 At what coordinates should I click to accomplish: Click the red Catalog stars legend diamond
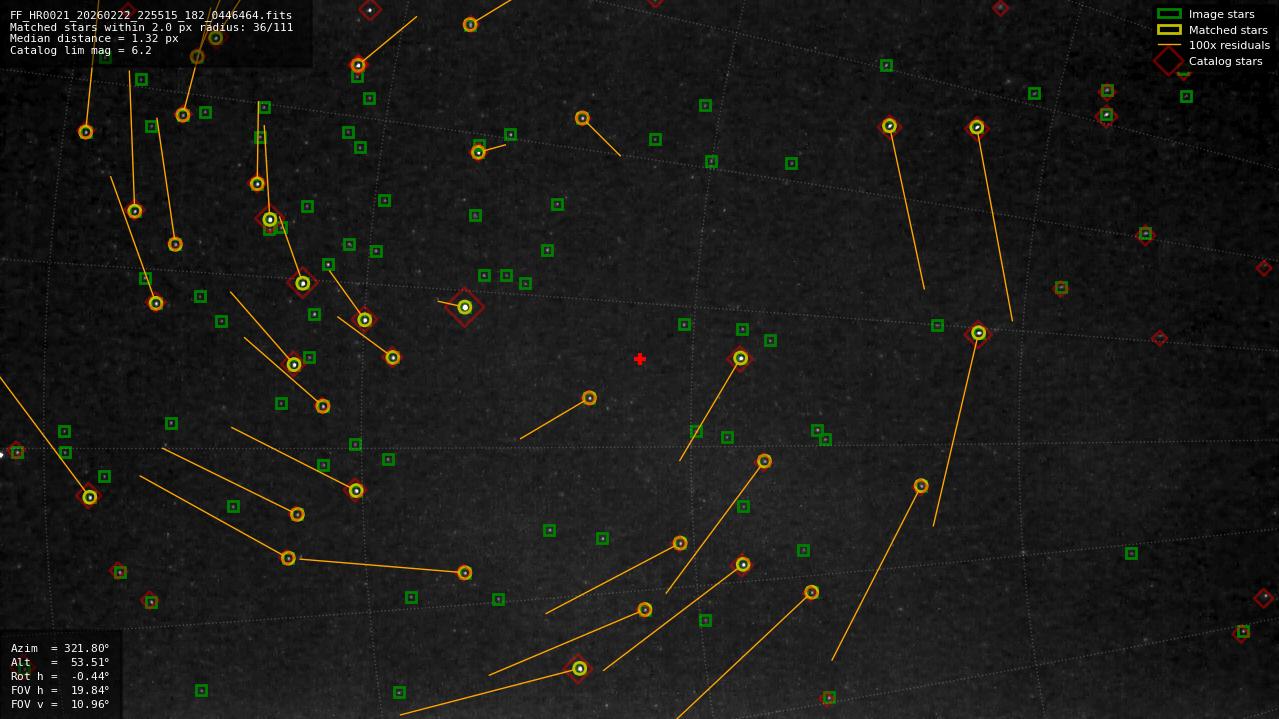click(1169, 61)
